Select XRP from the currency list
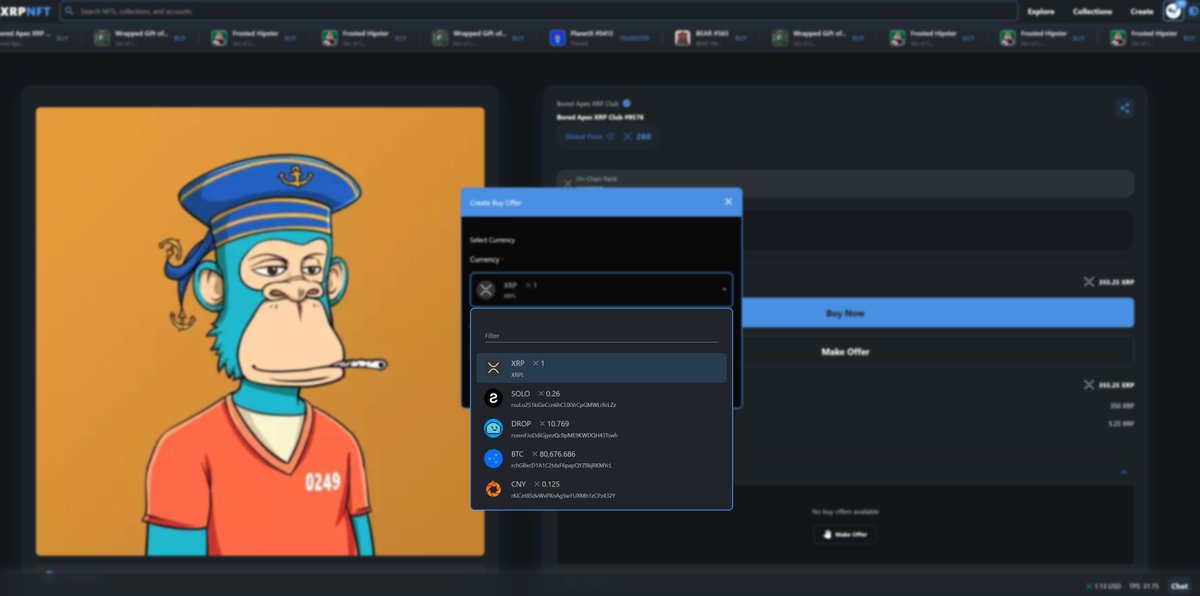Screen dimensions: 1200x596 (601, 368)
